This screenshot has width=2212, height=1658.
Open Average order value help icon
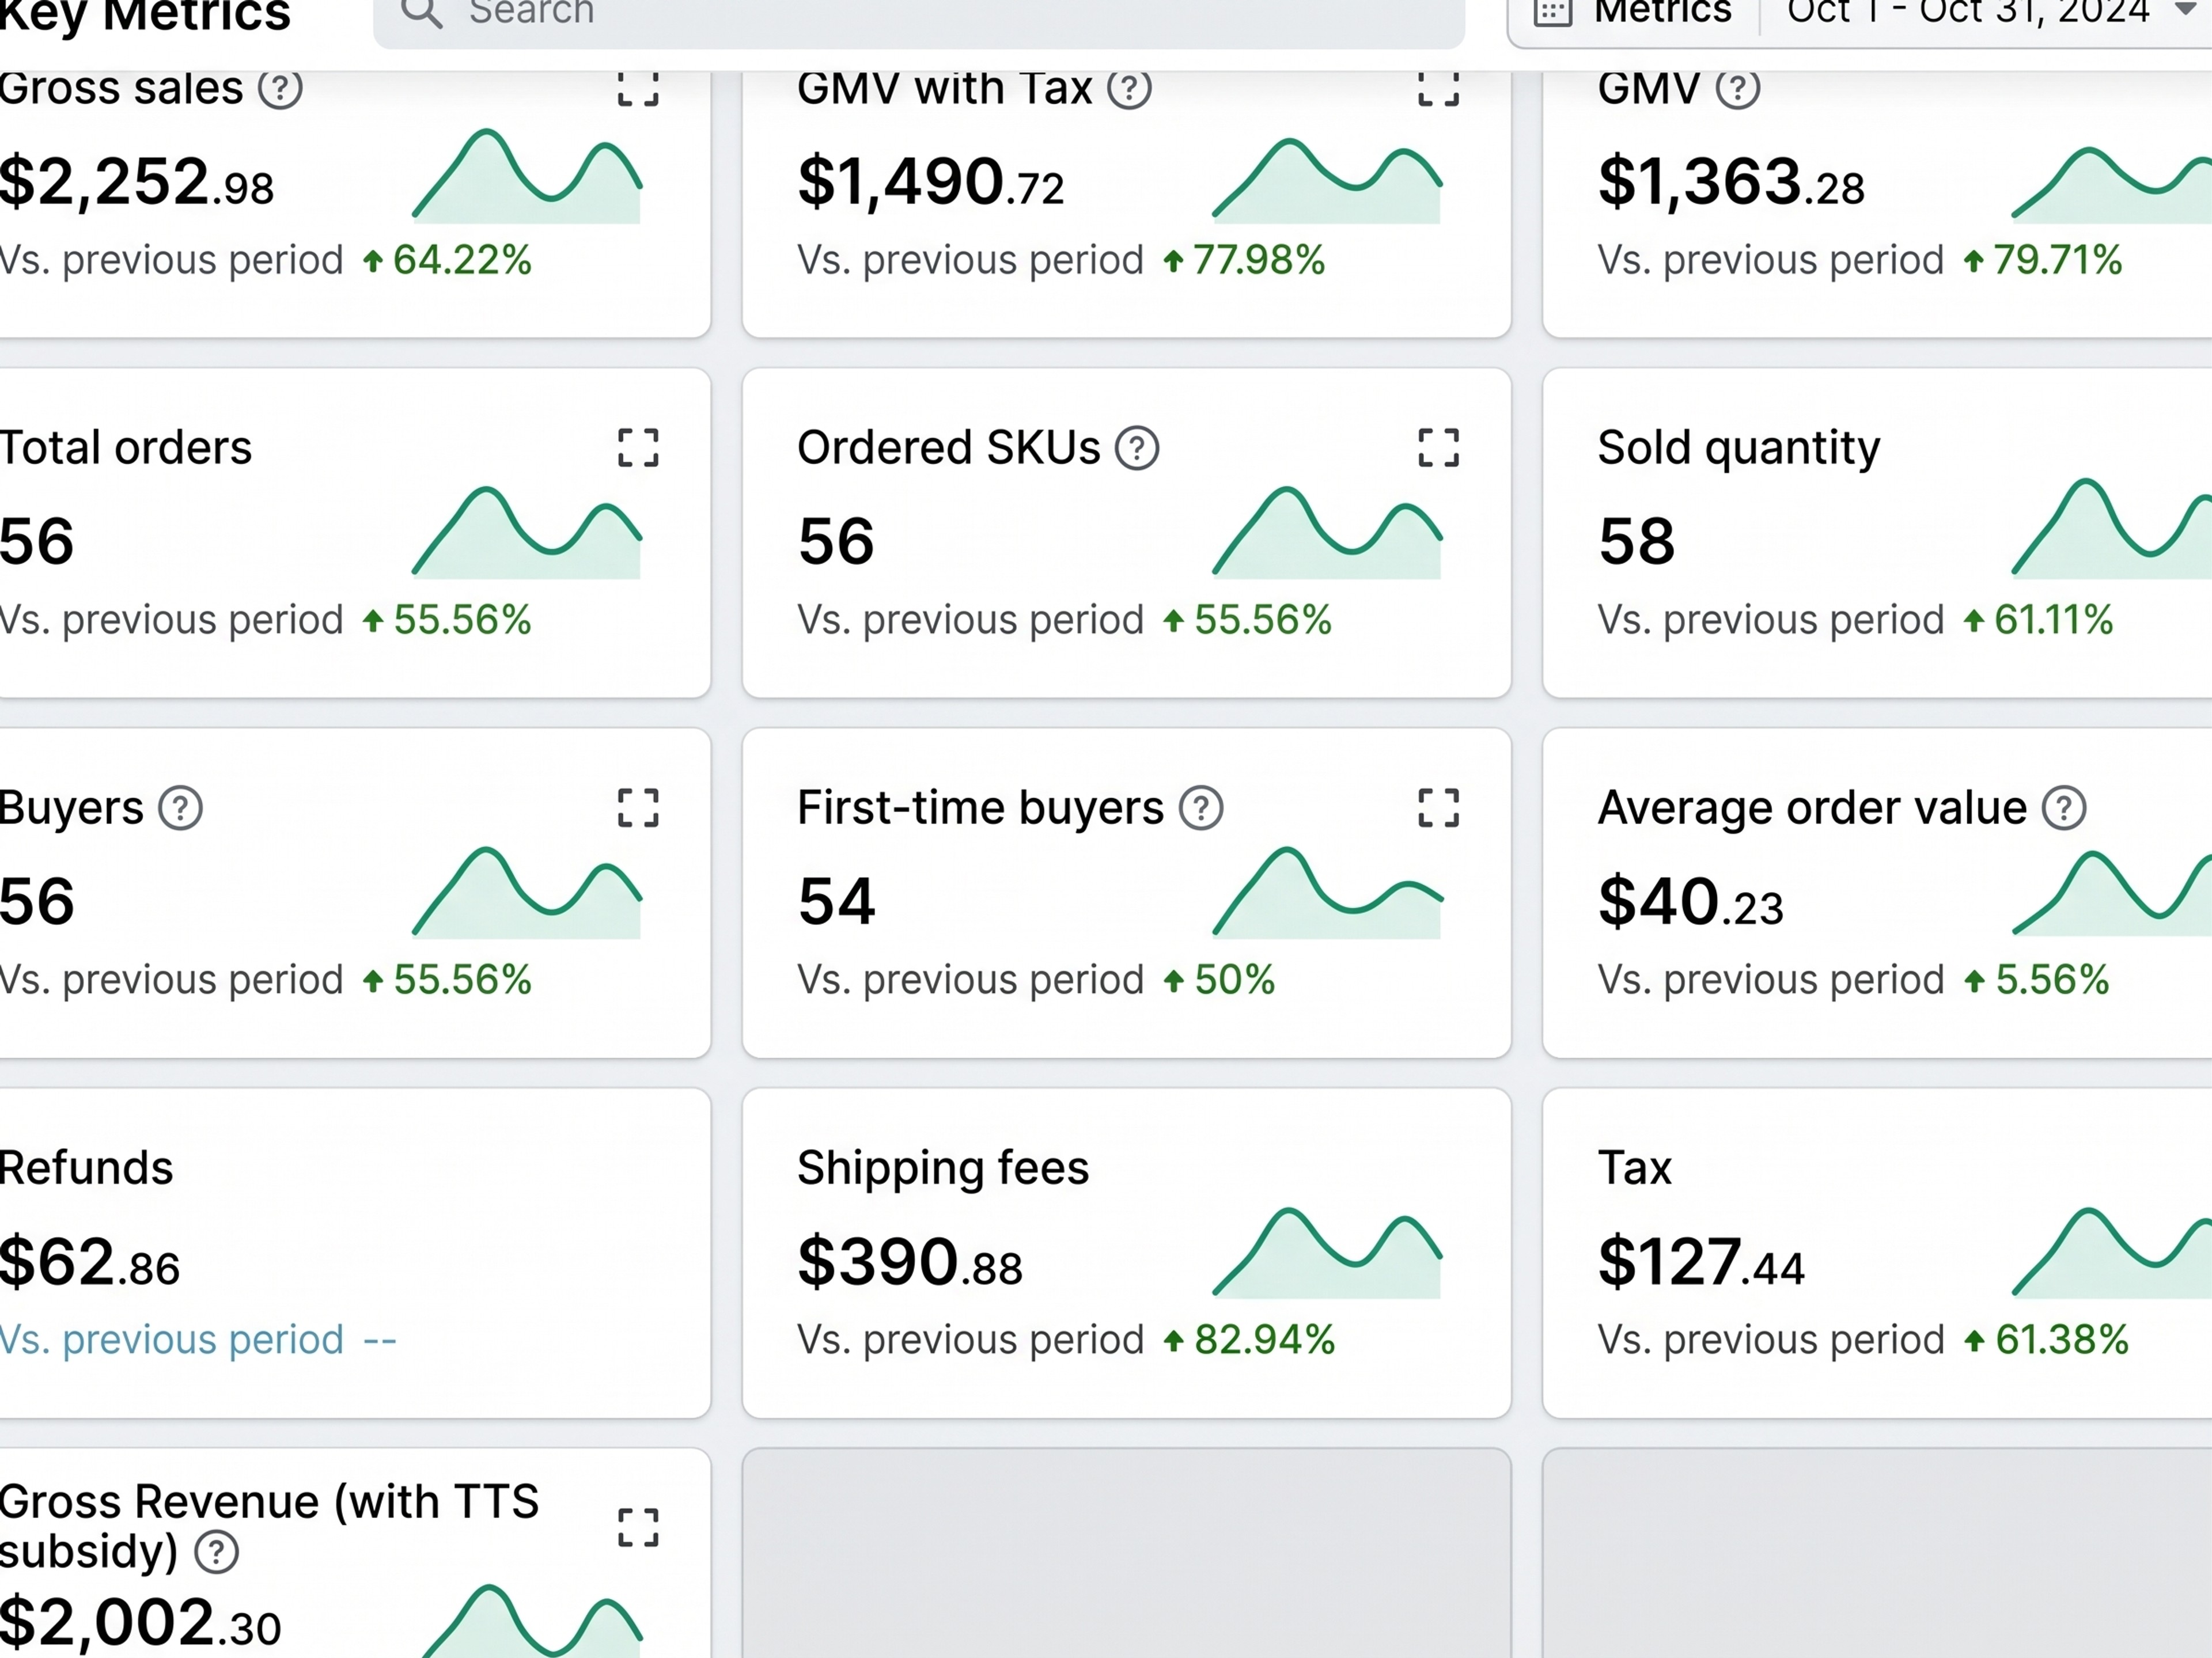pos(2064,808)
